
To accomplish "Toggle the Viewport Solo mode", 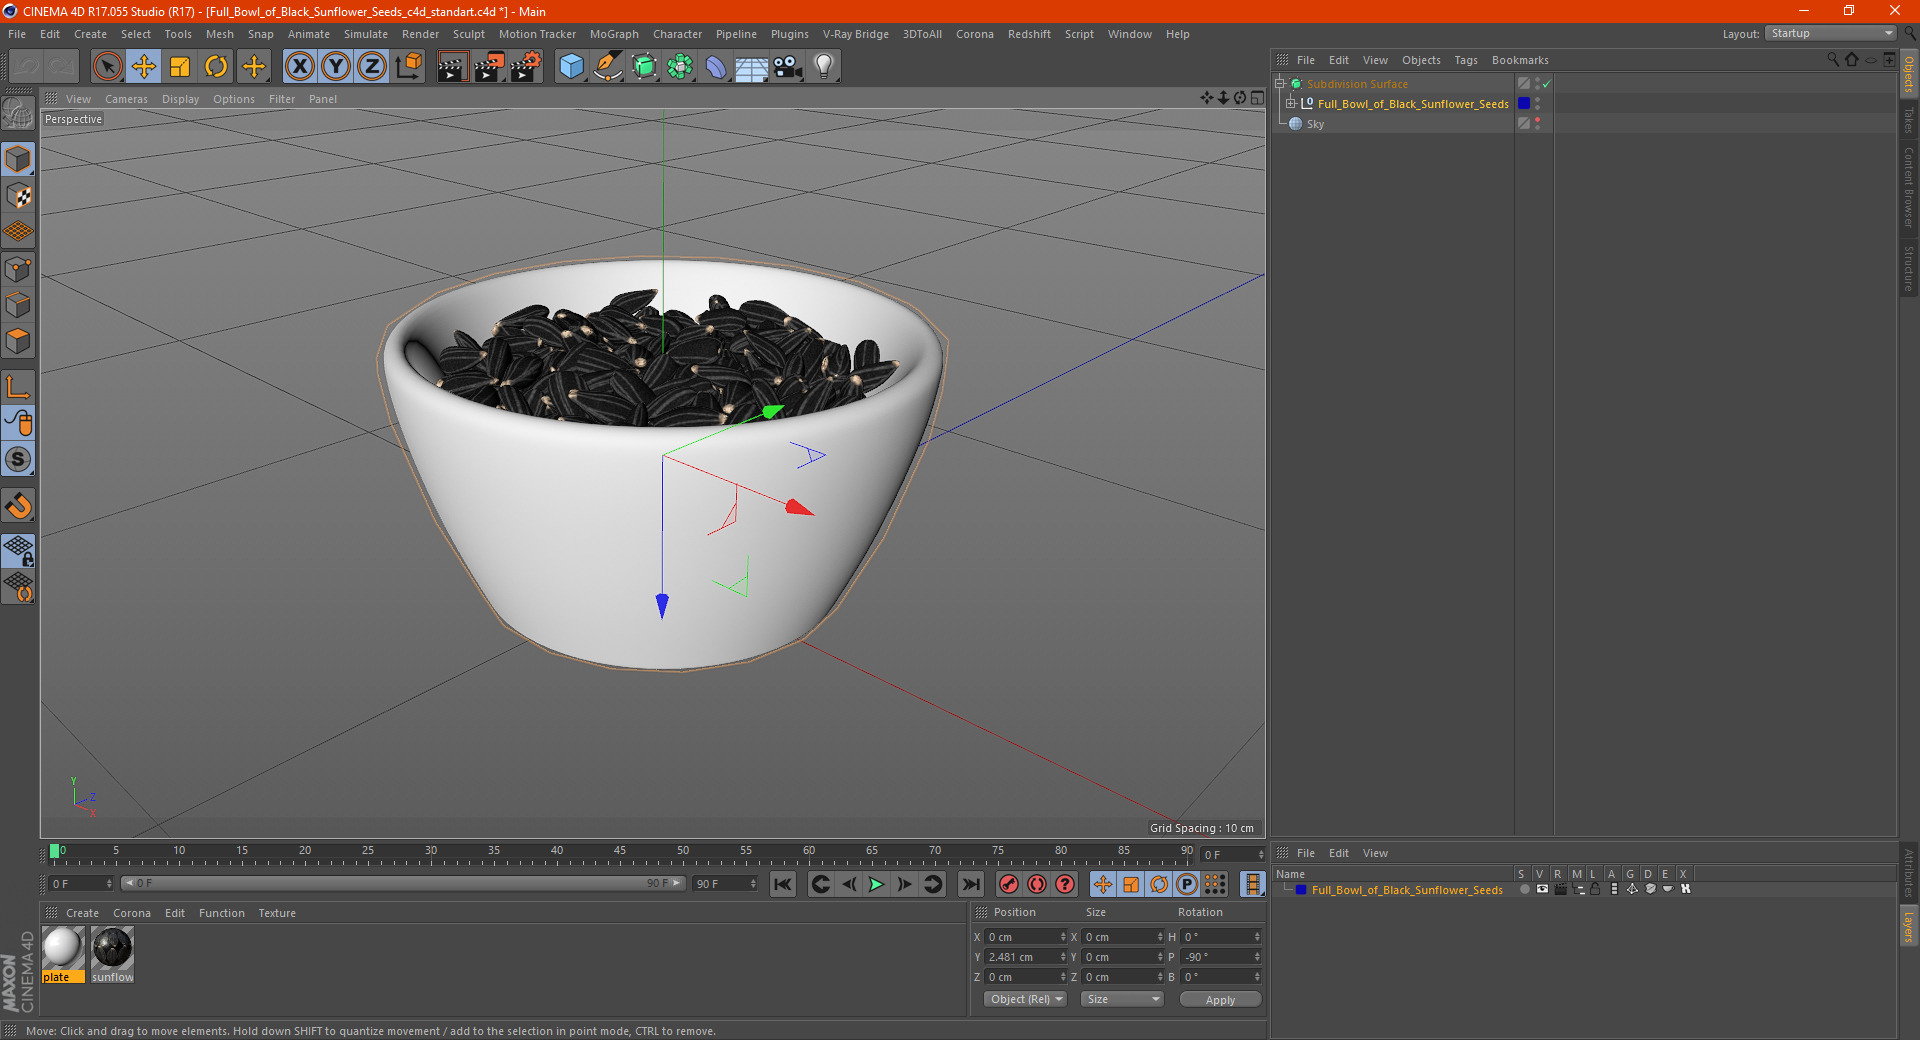I will coord(18,460).
